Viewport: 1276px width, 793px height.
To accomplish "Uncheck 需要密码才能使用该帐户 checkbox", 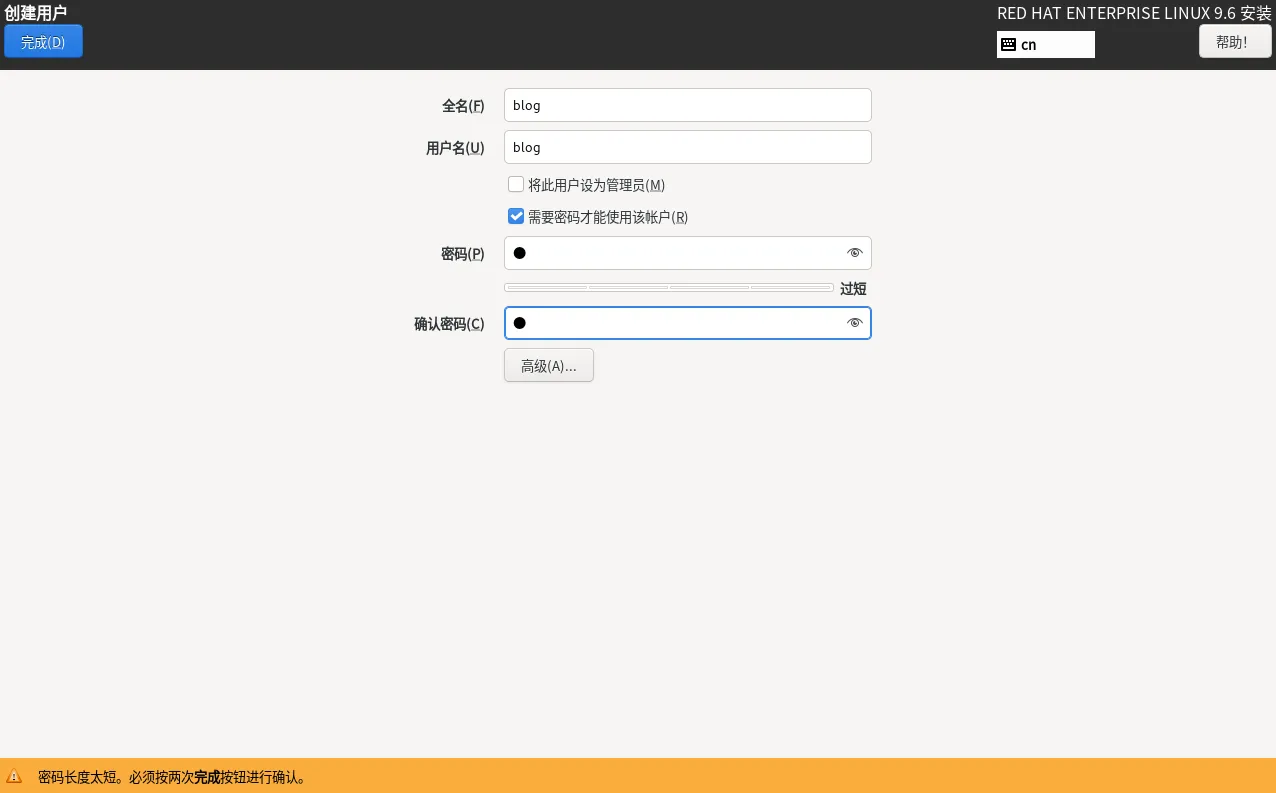I will click(x=516, y=216).
